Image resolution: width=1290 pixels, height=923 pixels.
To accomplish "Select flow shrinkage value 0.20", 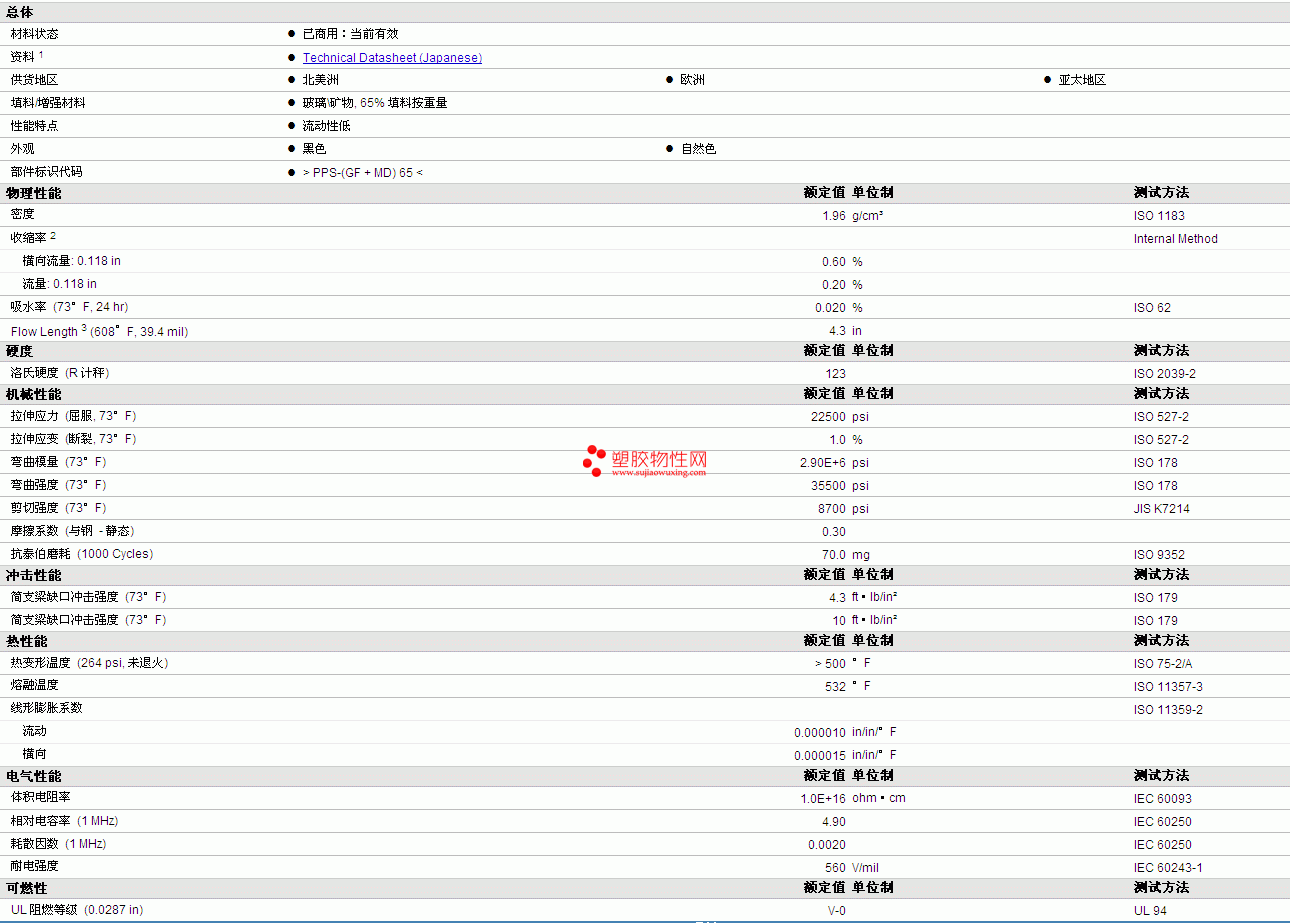I will [x=834, y=285].
